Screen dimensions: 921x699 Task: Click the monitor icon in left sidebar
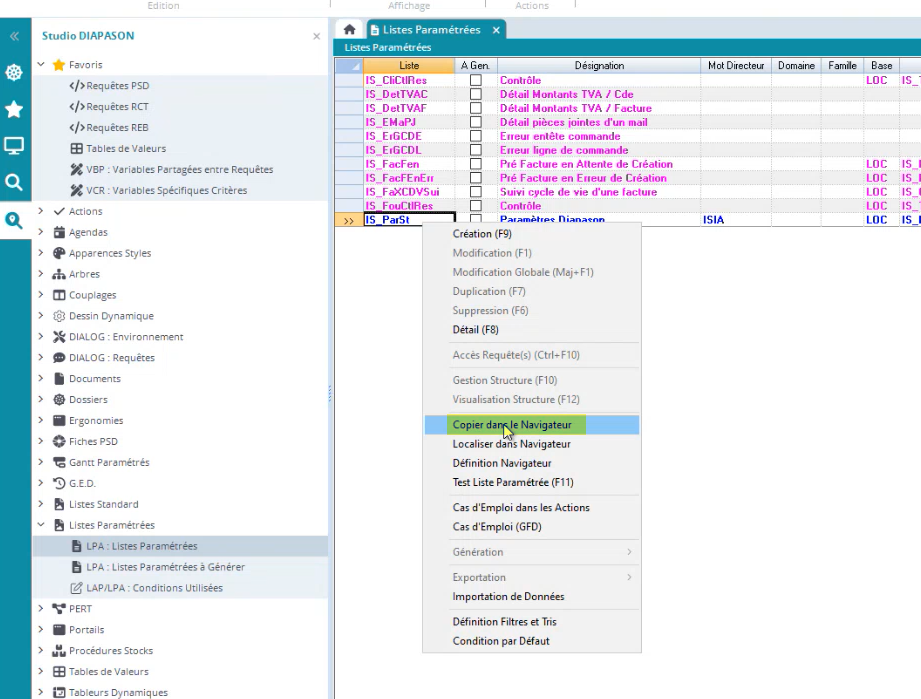[x=14, y=146]
